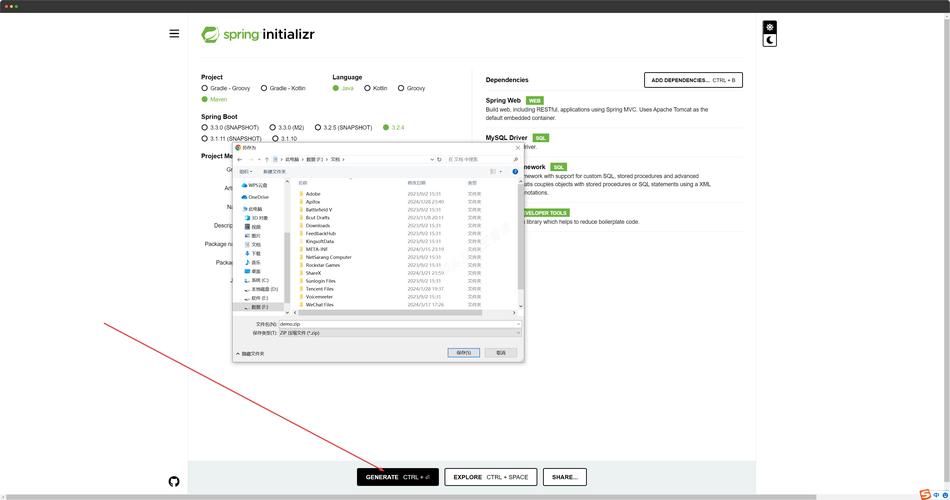Viewport: 950px width, 500px height.
Task: Refresh the folder listing in the save dialog
Action: (439, 159)
